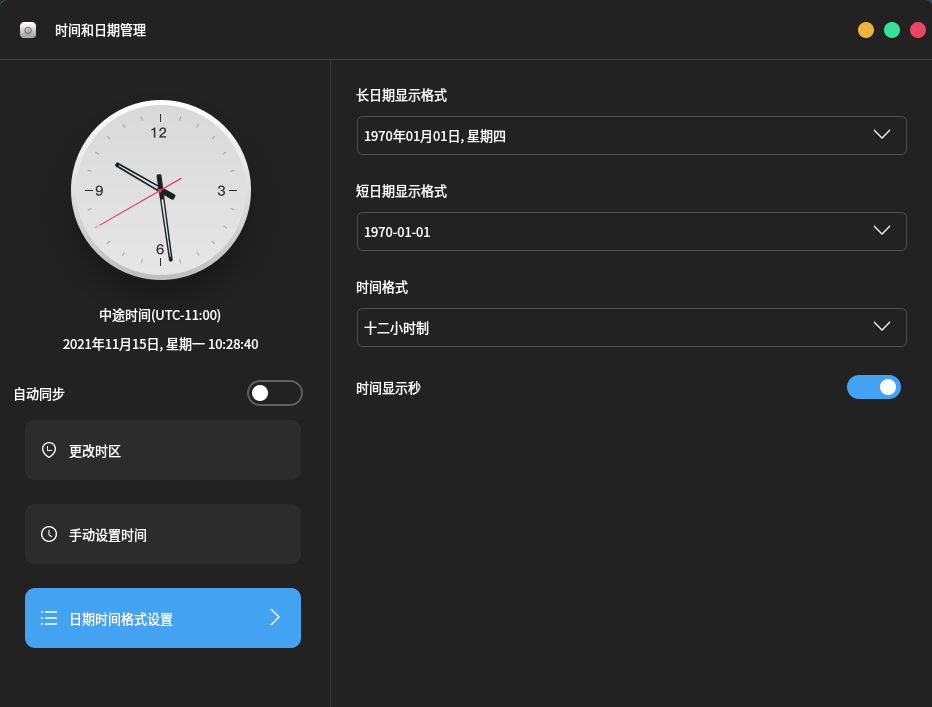
Task: Click the timezone icon beside 更改时区
Action: [49, 450]
